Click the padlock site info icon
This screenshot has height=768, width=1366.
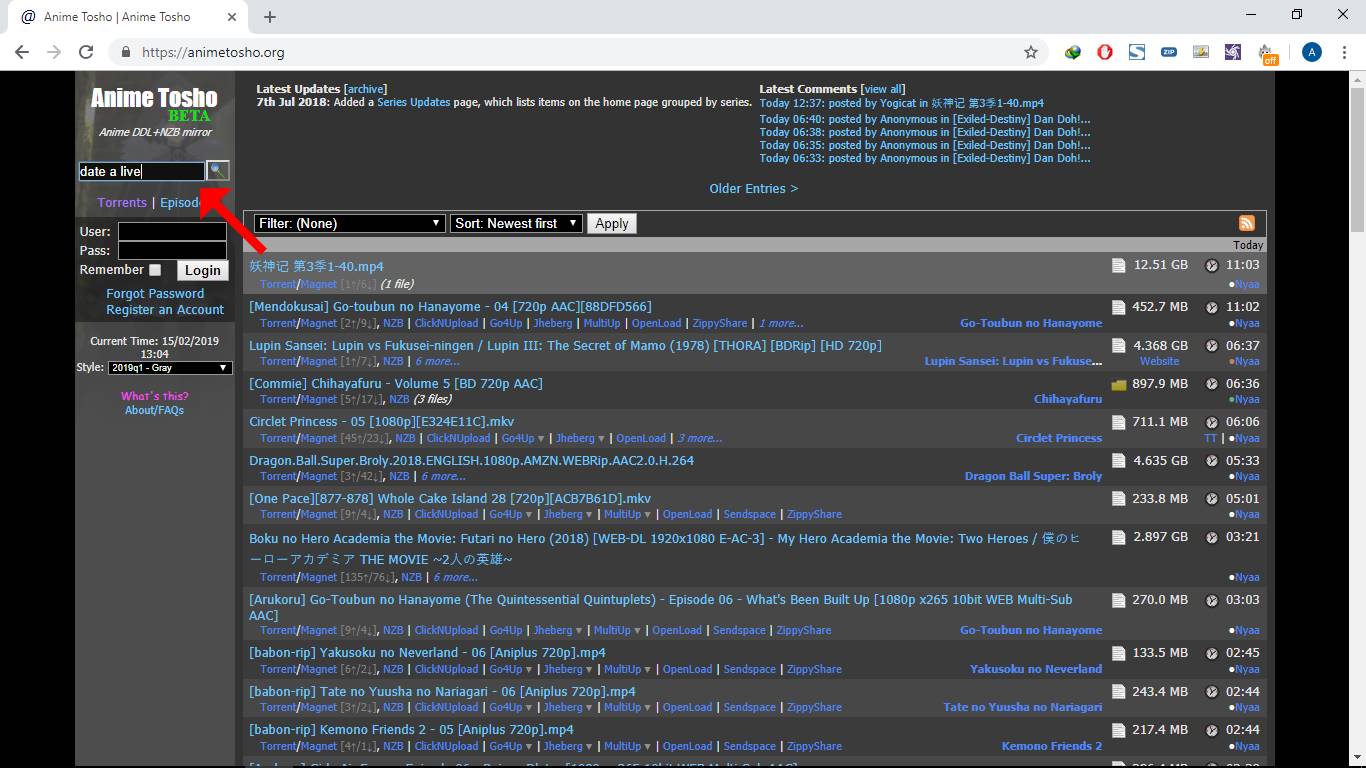tap(126, 52)
